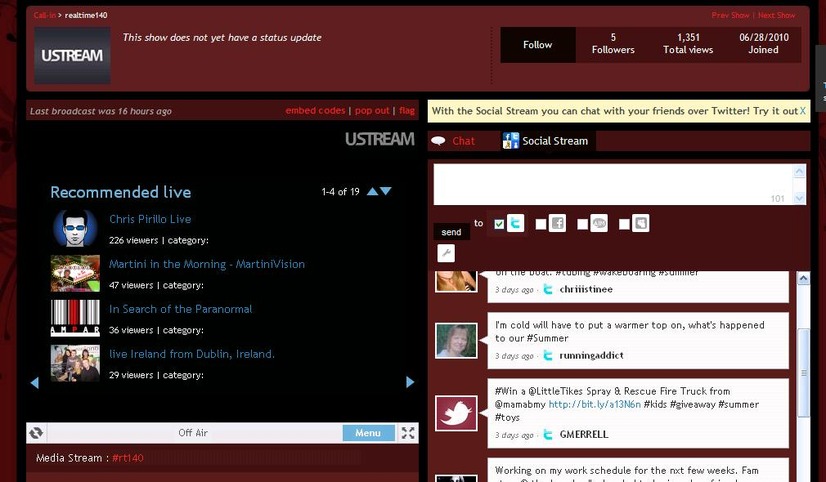Image resolution: width=826 pixels, height=482 pixels.
Task: Click the Martini in the Morning thumbnail
Action: [x=75, y=273]
